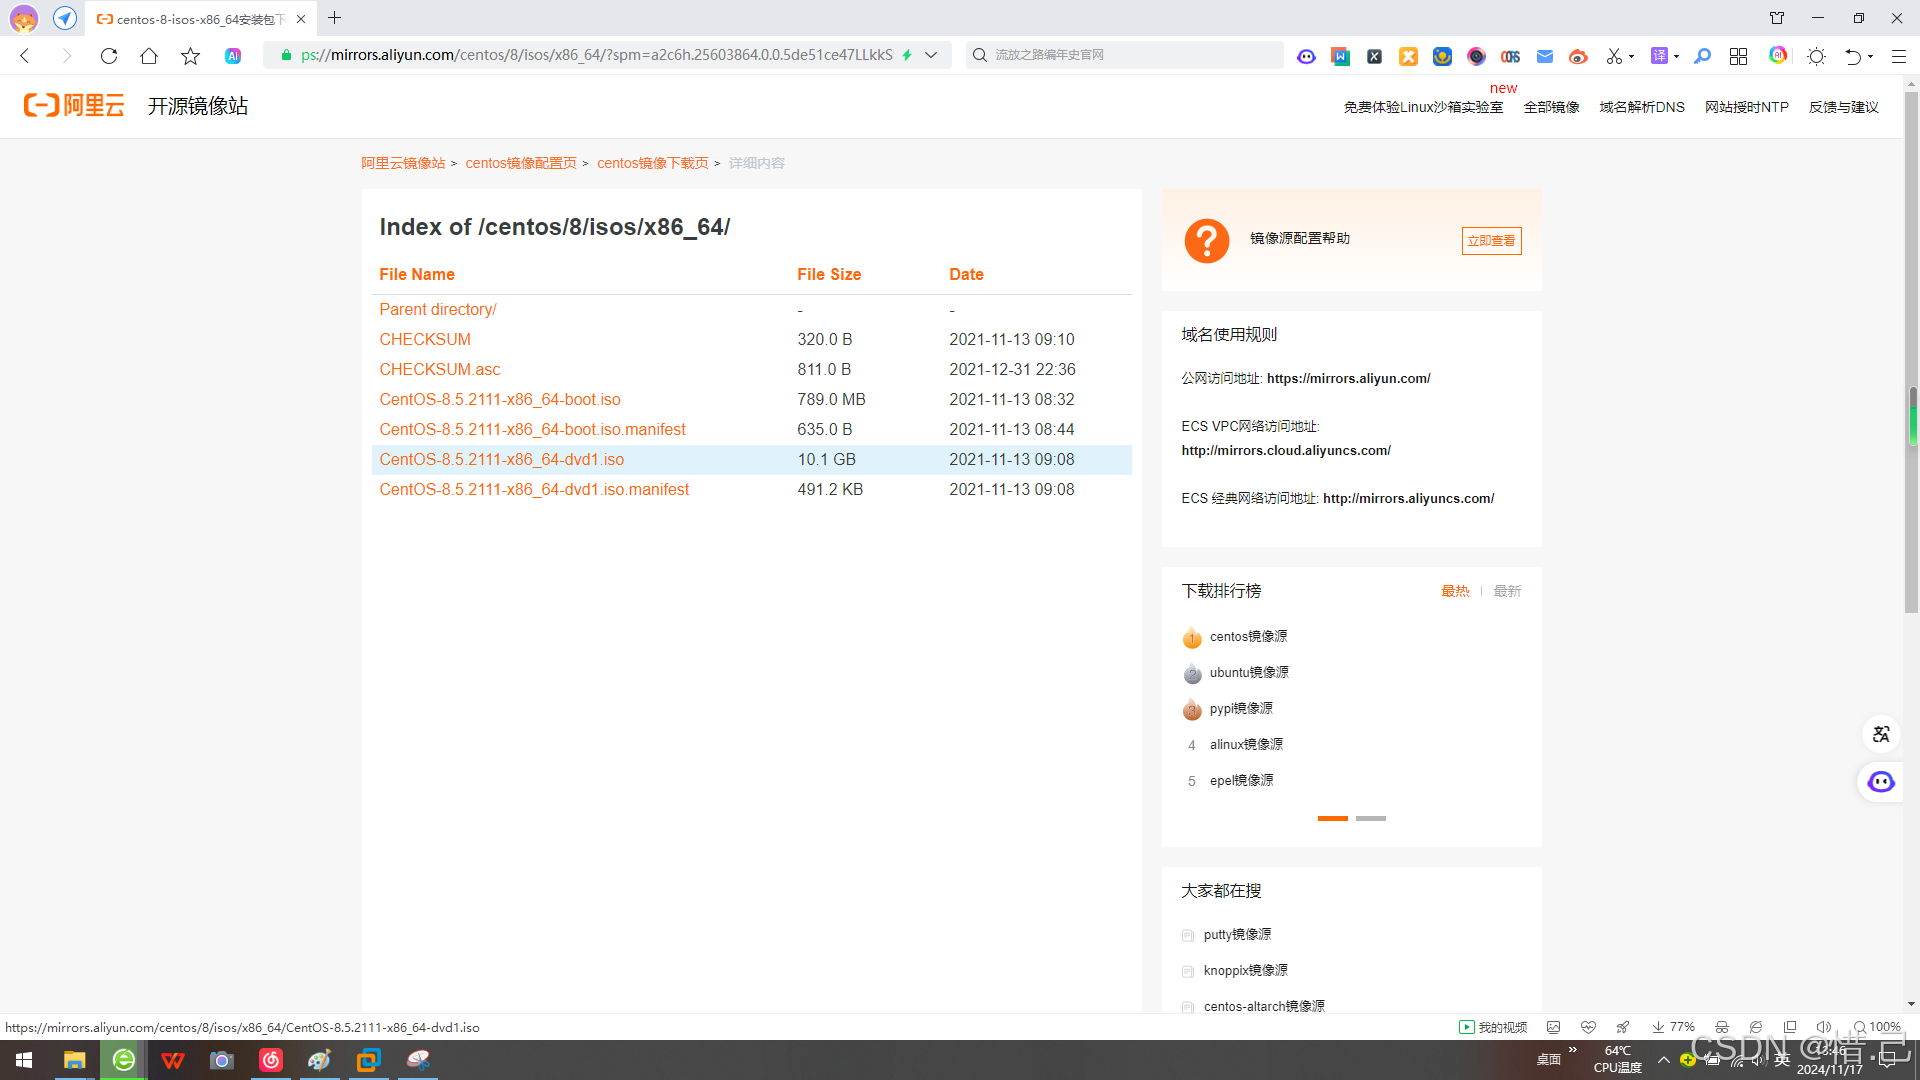This screenshot has height=1080, width=1920.
Task: Switch ranking to 最新 tab
Action: point(1507,591)
